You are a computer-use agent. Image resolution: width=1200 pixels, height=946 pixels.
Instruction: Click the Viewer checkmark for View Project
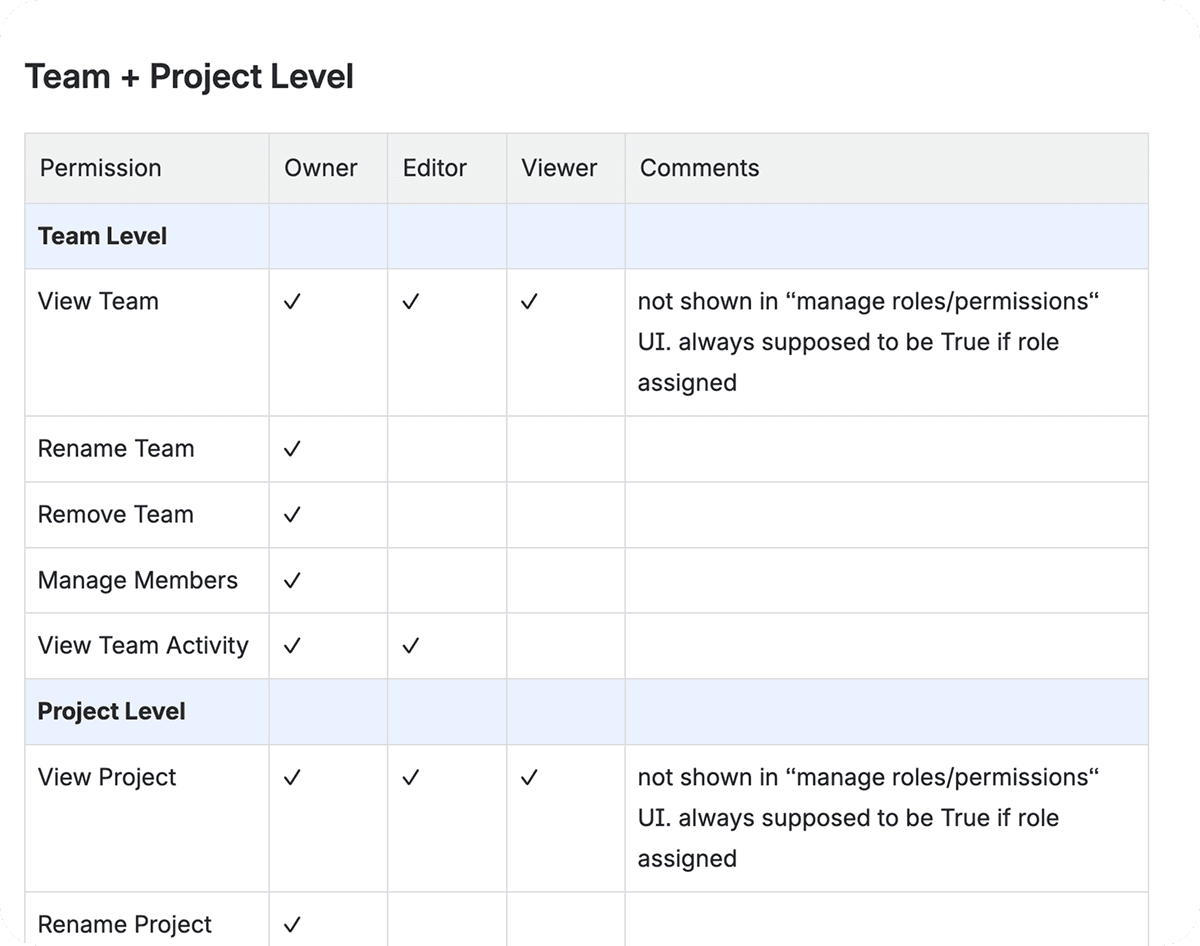pos(529,778)
